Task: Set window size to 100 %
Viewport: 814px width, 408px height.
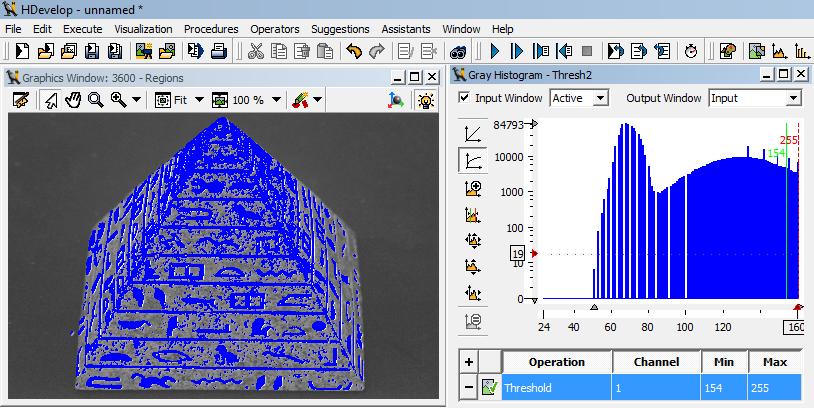Action: 239,100
